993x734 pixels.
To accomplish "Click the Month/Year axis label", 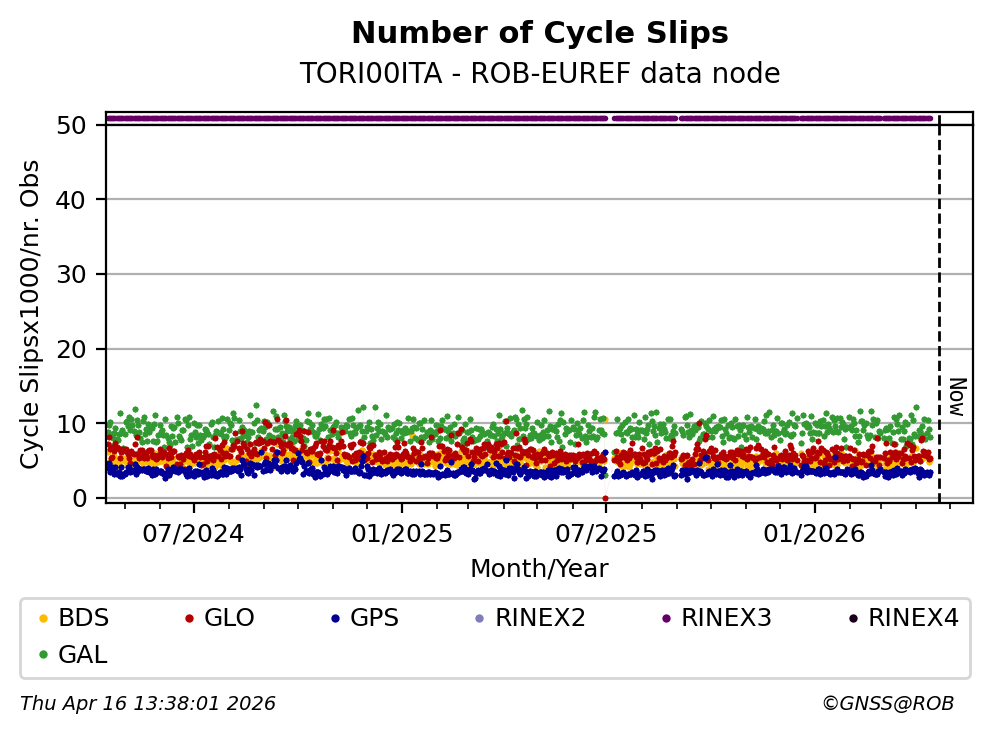I will [x=539, y=569].
